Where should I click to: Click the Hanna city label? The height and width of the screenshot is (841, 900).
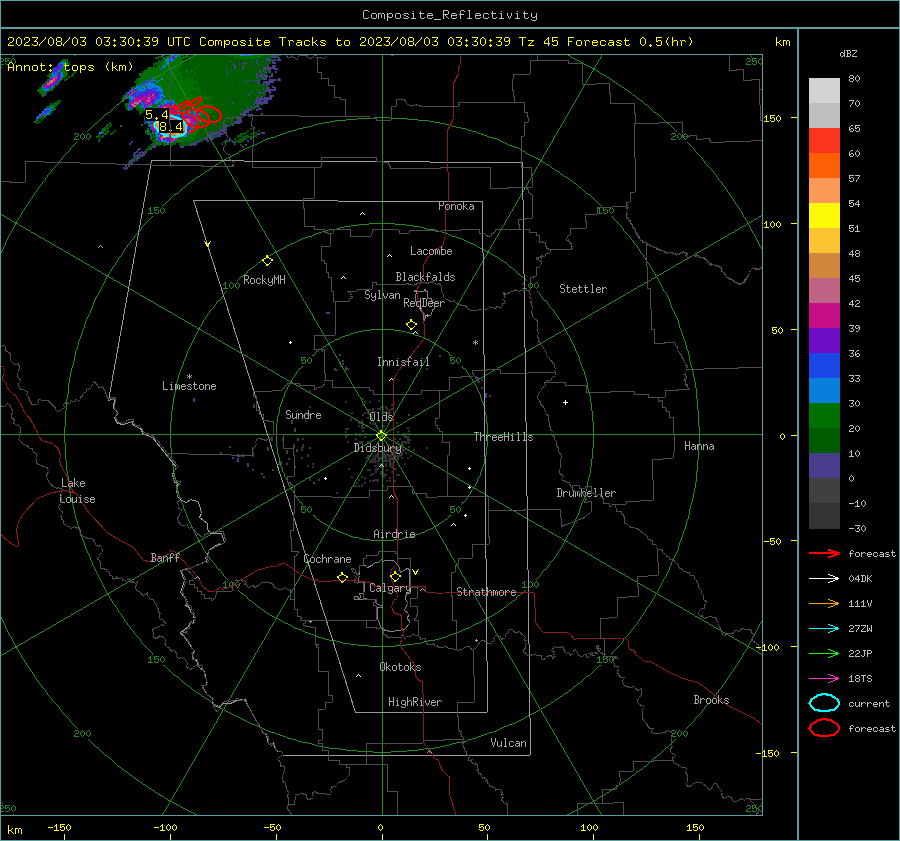click(x=699, y=446)
